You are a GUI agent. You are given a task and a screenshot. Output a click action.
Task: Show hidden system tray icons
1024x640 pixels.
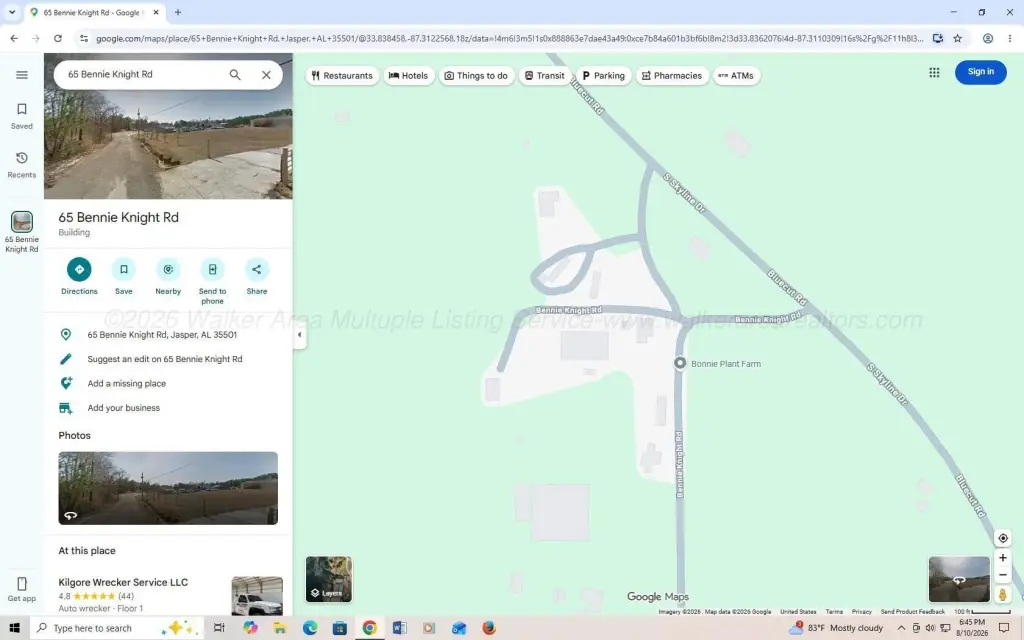point(901,628)
